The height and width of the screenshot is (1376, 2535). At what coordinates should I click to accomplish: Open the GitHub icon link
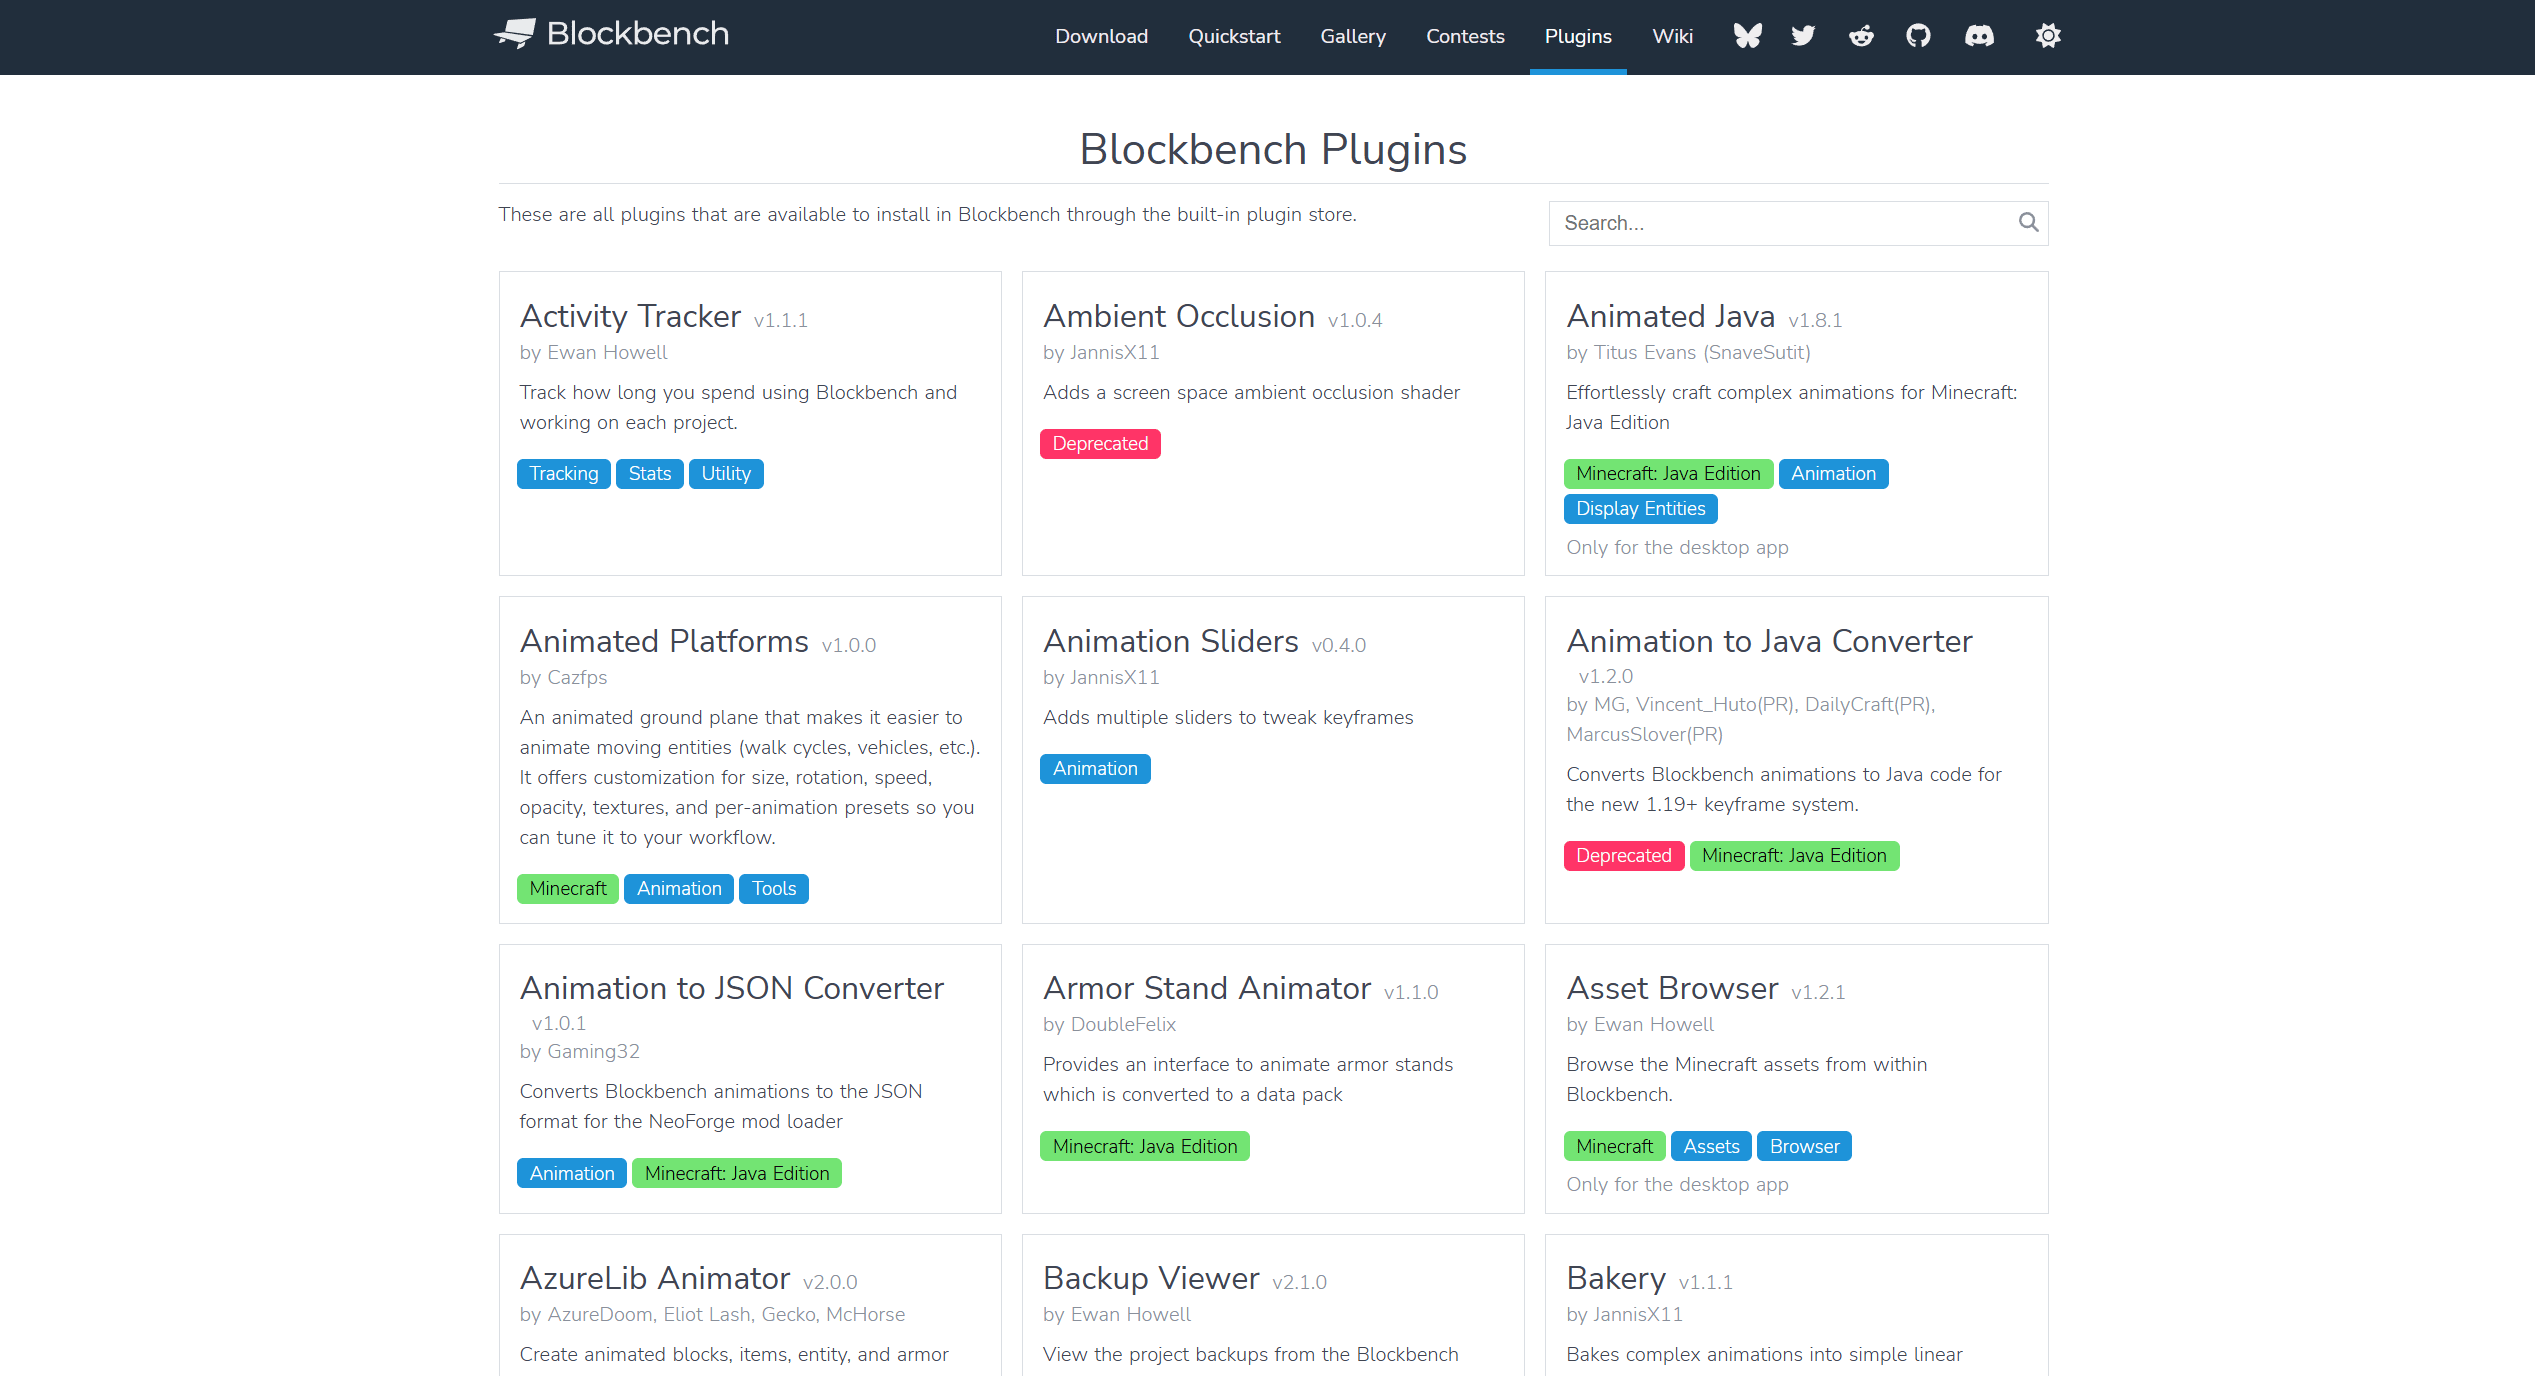click(x=1918, y=36)
